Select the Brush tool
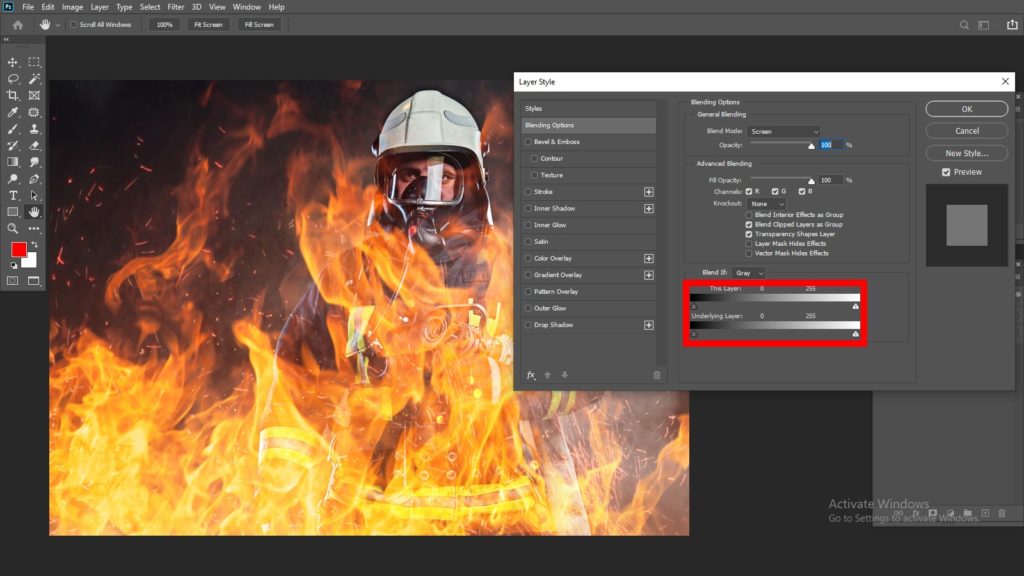This screenshot has height=576, width=1024. point(12,129)
